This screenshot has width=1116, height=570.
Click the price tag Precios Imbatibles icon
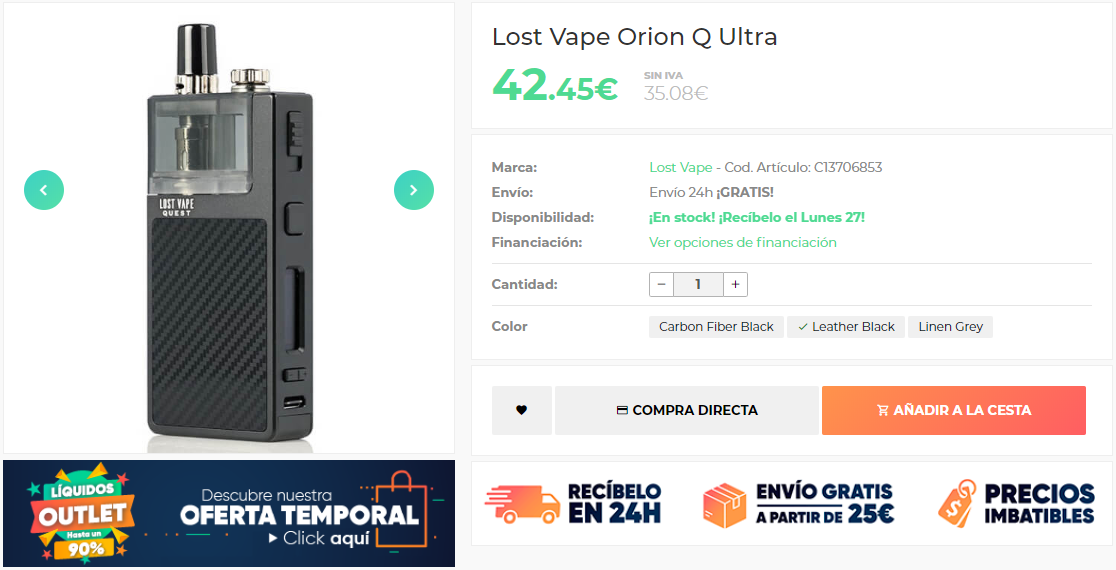(x=957, y=503)
